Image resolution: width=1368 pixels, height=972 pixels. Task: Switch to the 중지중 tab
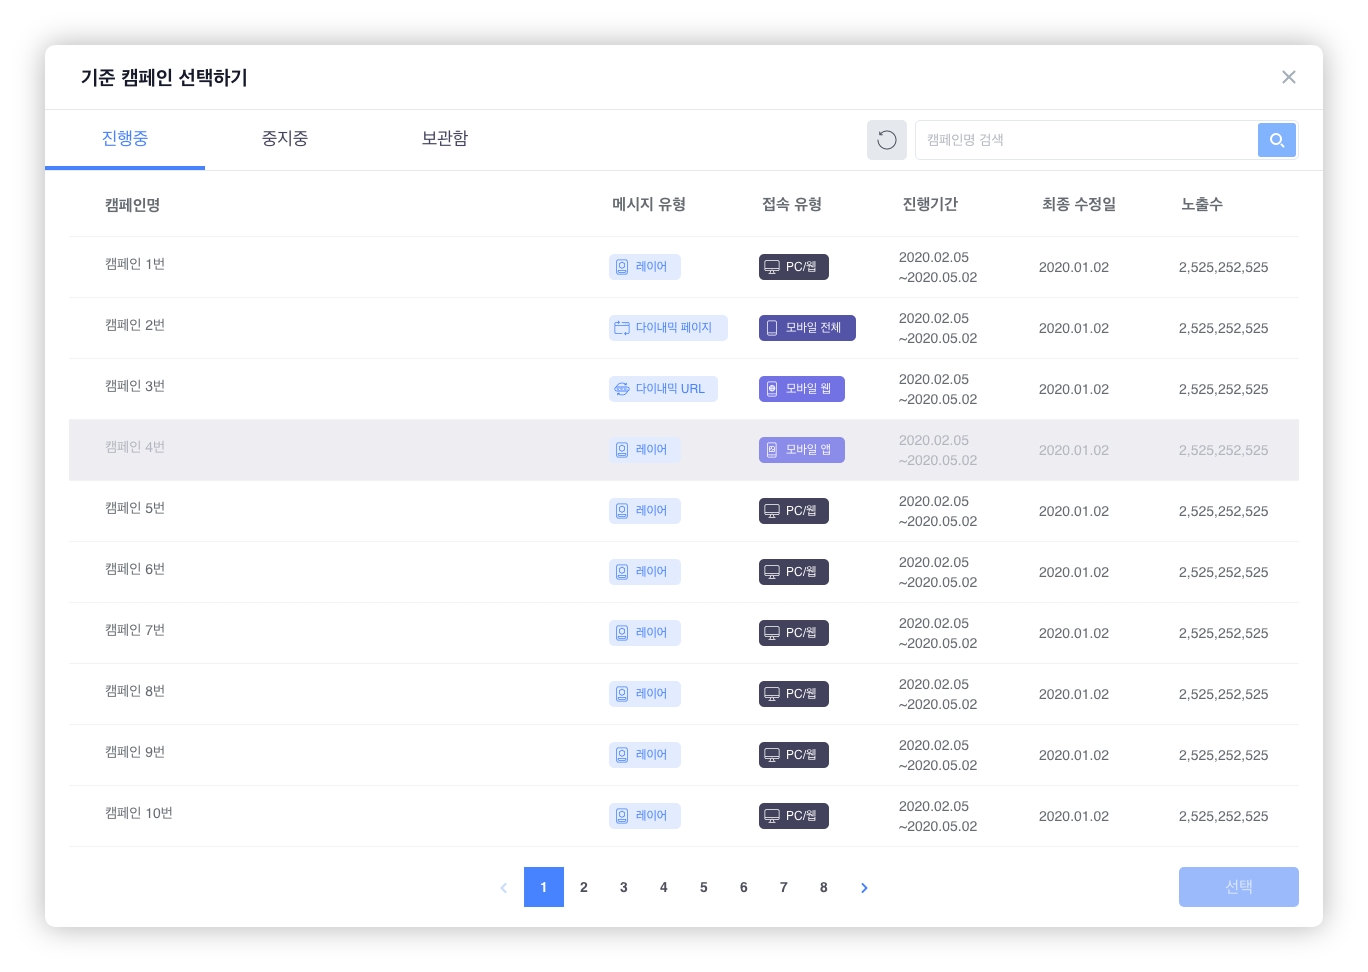coord(285,139)
